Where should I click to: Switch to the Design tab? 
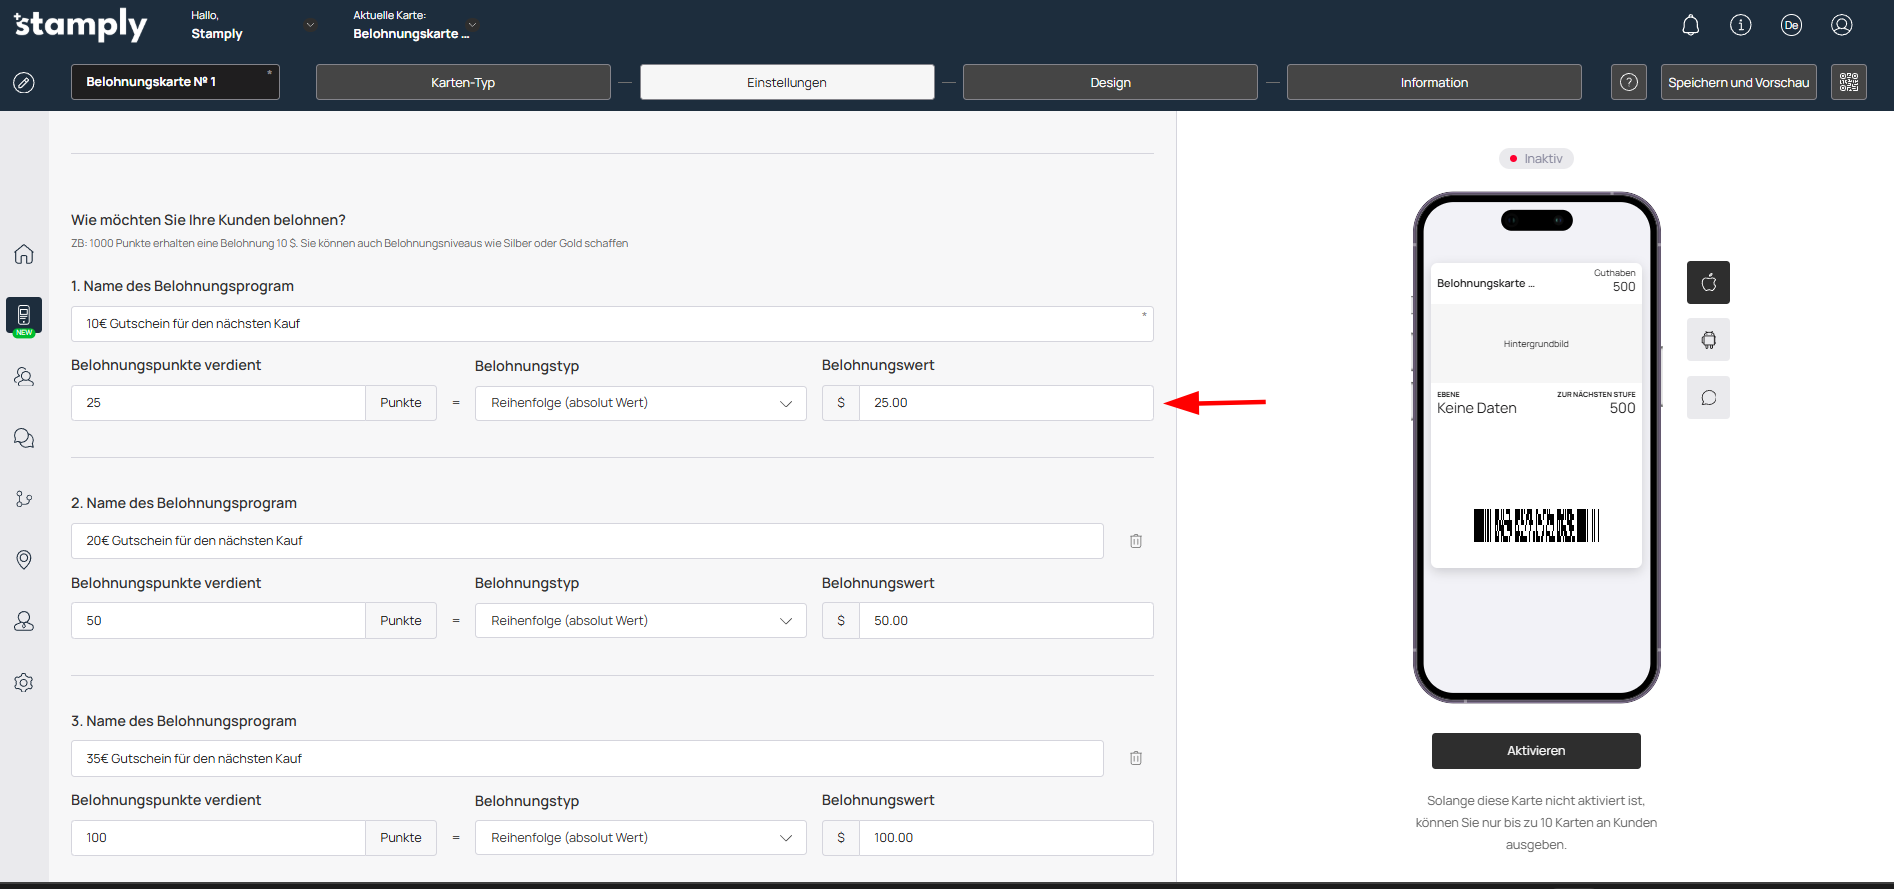[1109, 82]
